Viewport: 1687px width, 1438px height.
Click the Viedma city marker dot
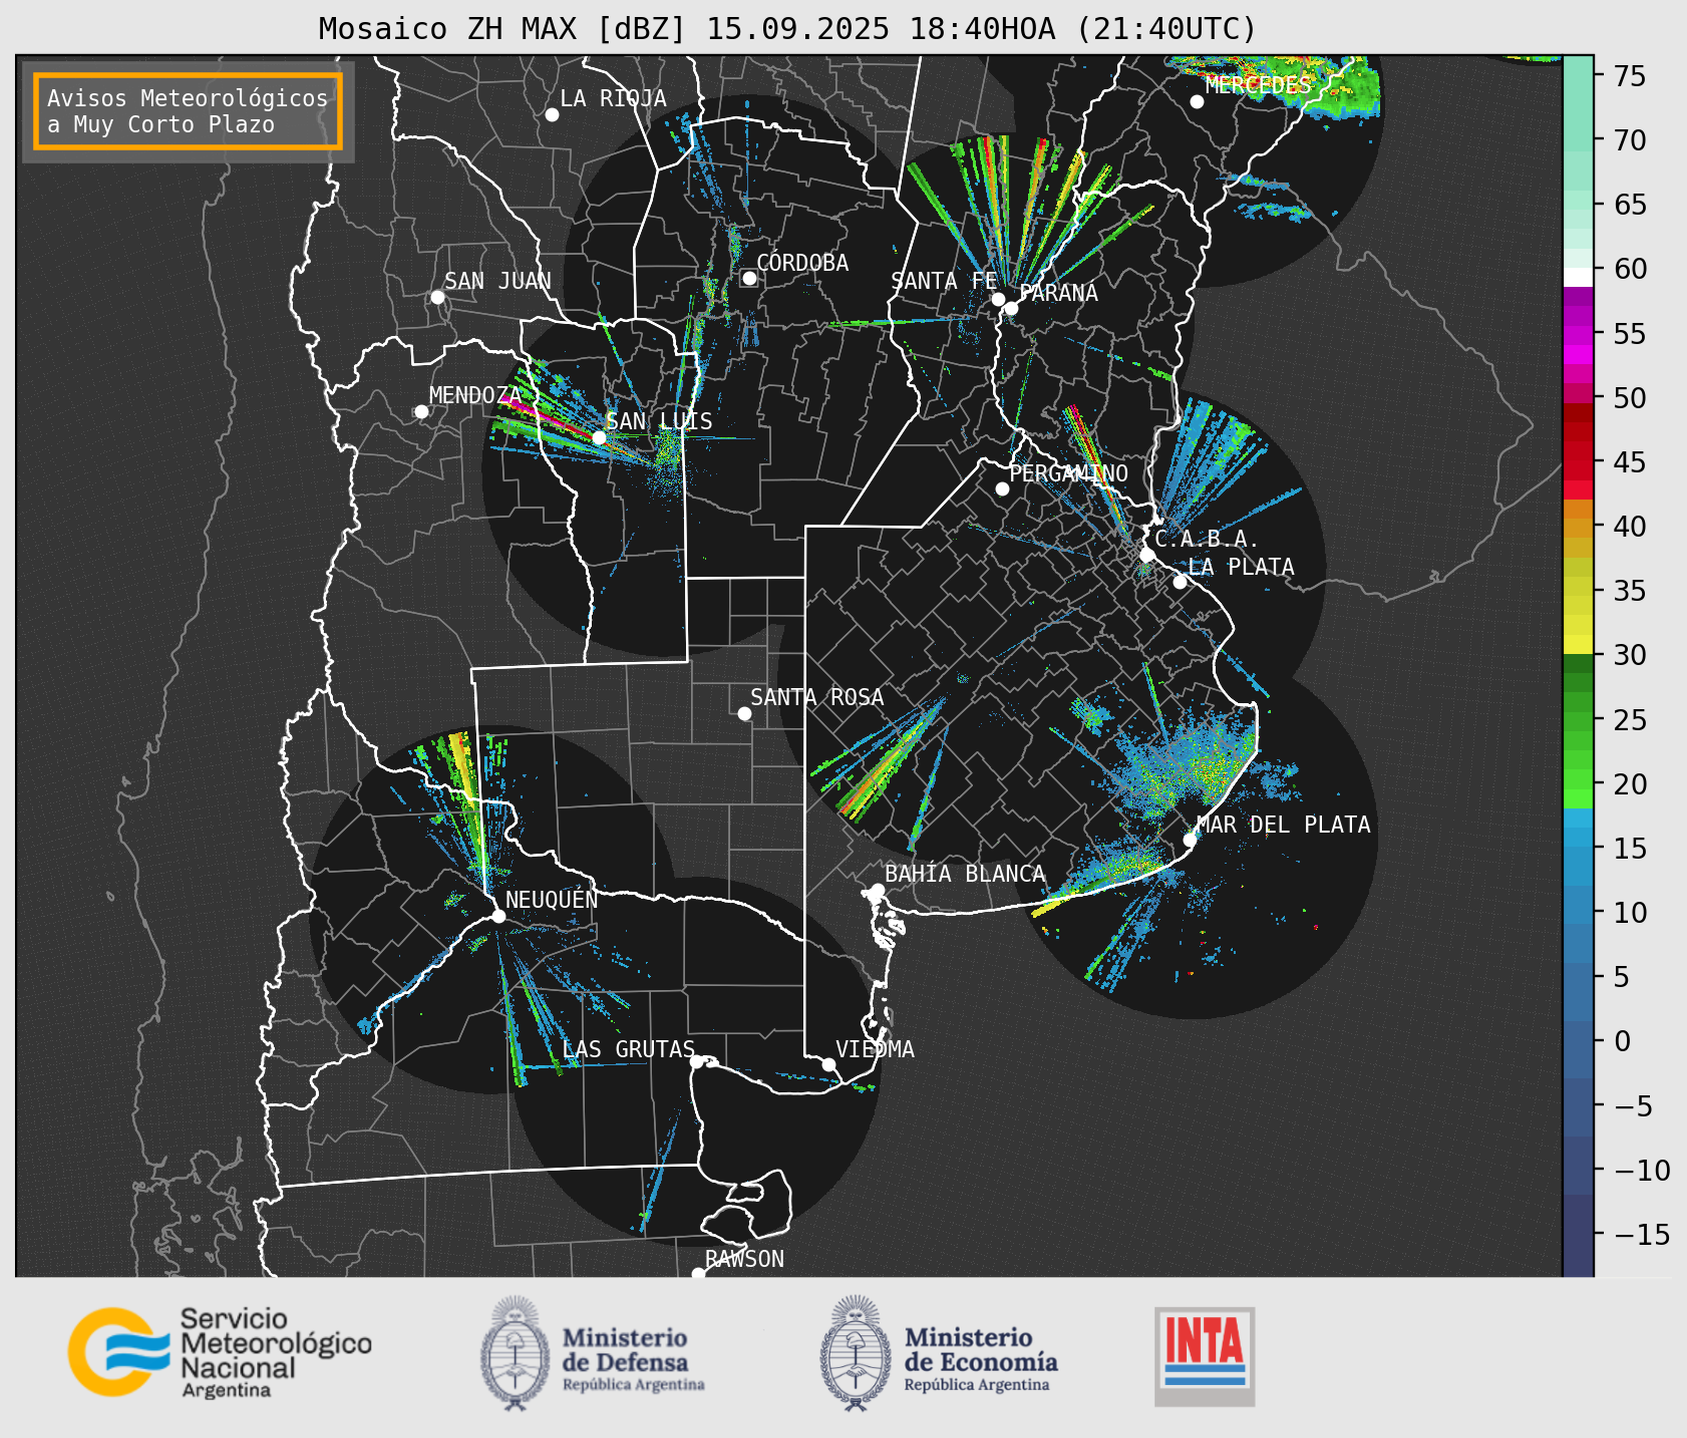point(829,1064)
